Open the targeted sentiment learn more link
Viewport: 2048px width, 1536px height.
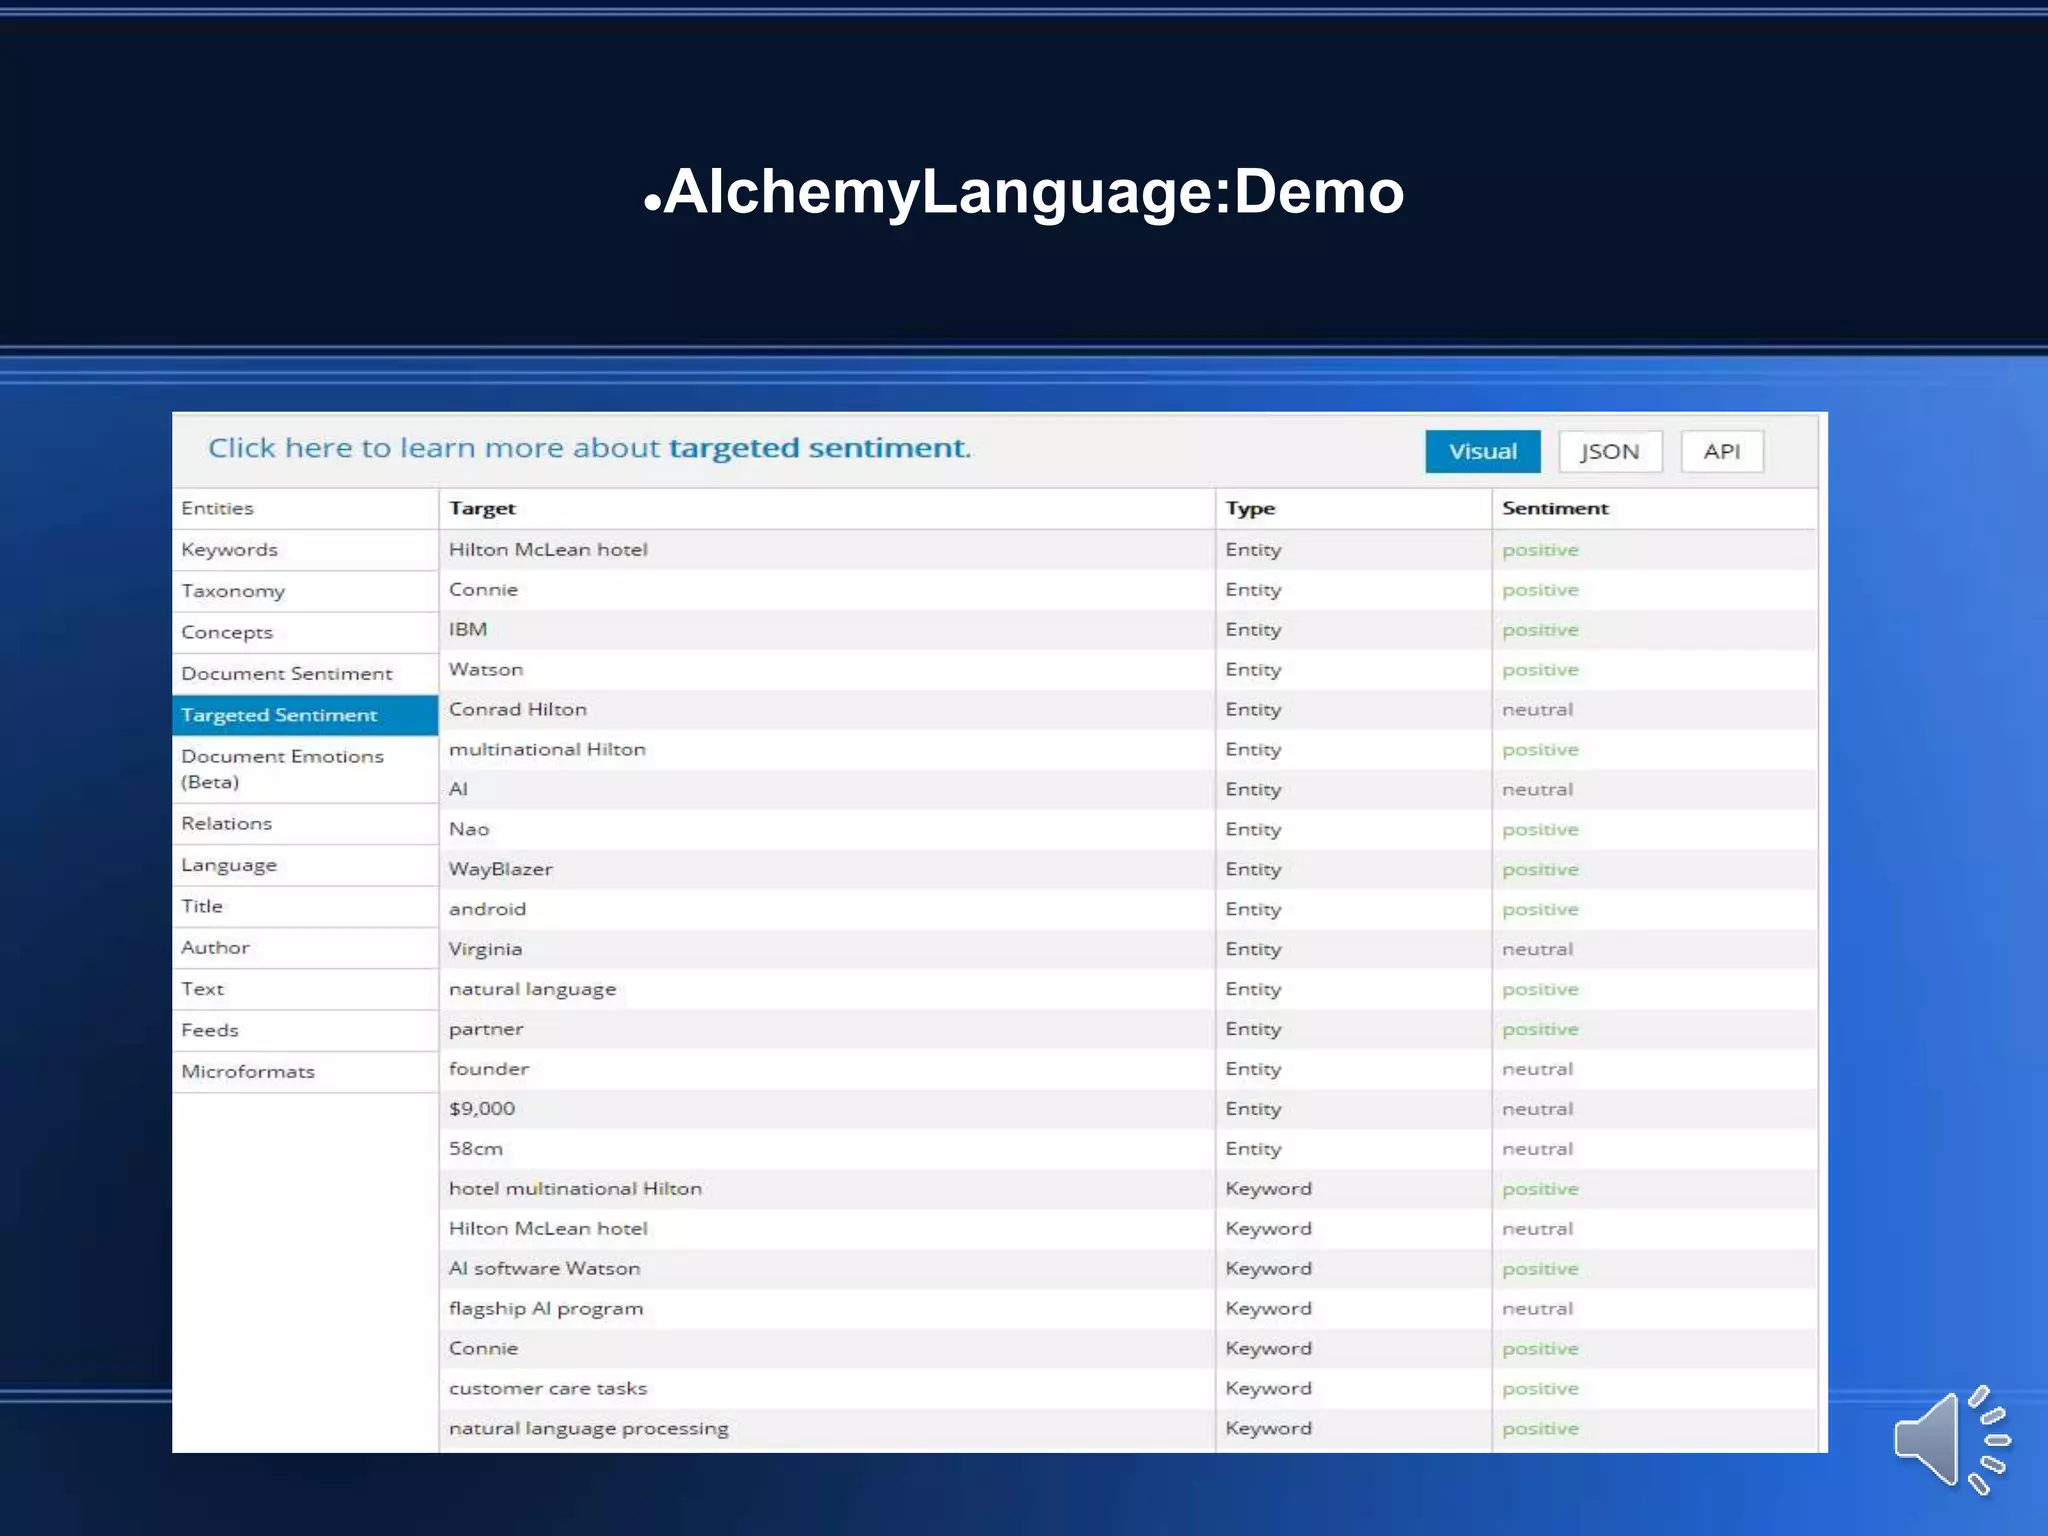point(589,448)
